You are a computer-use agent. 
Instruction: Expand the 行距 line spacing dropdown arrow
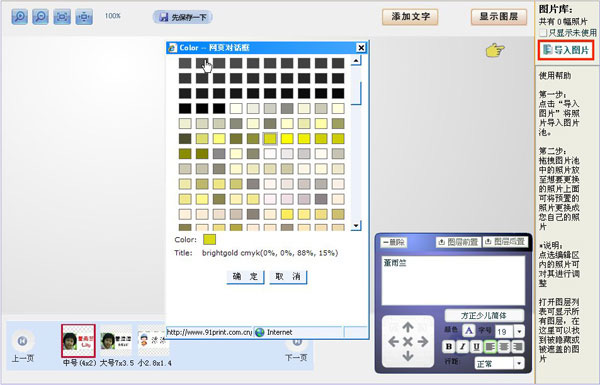(x=519, y=363)
